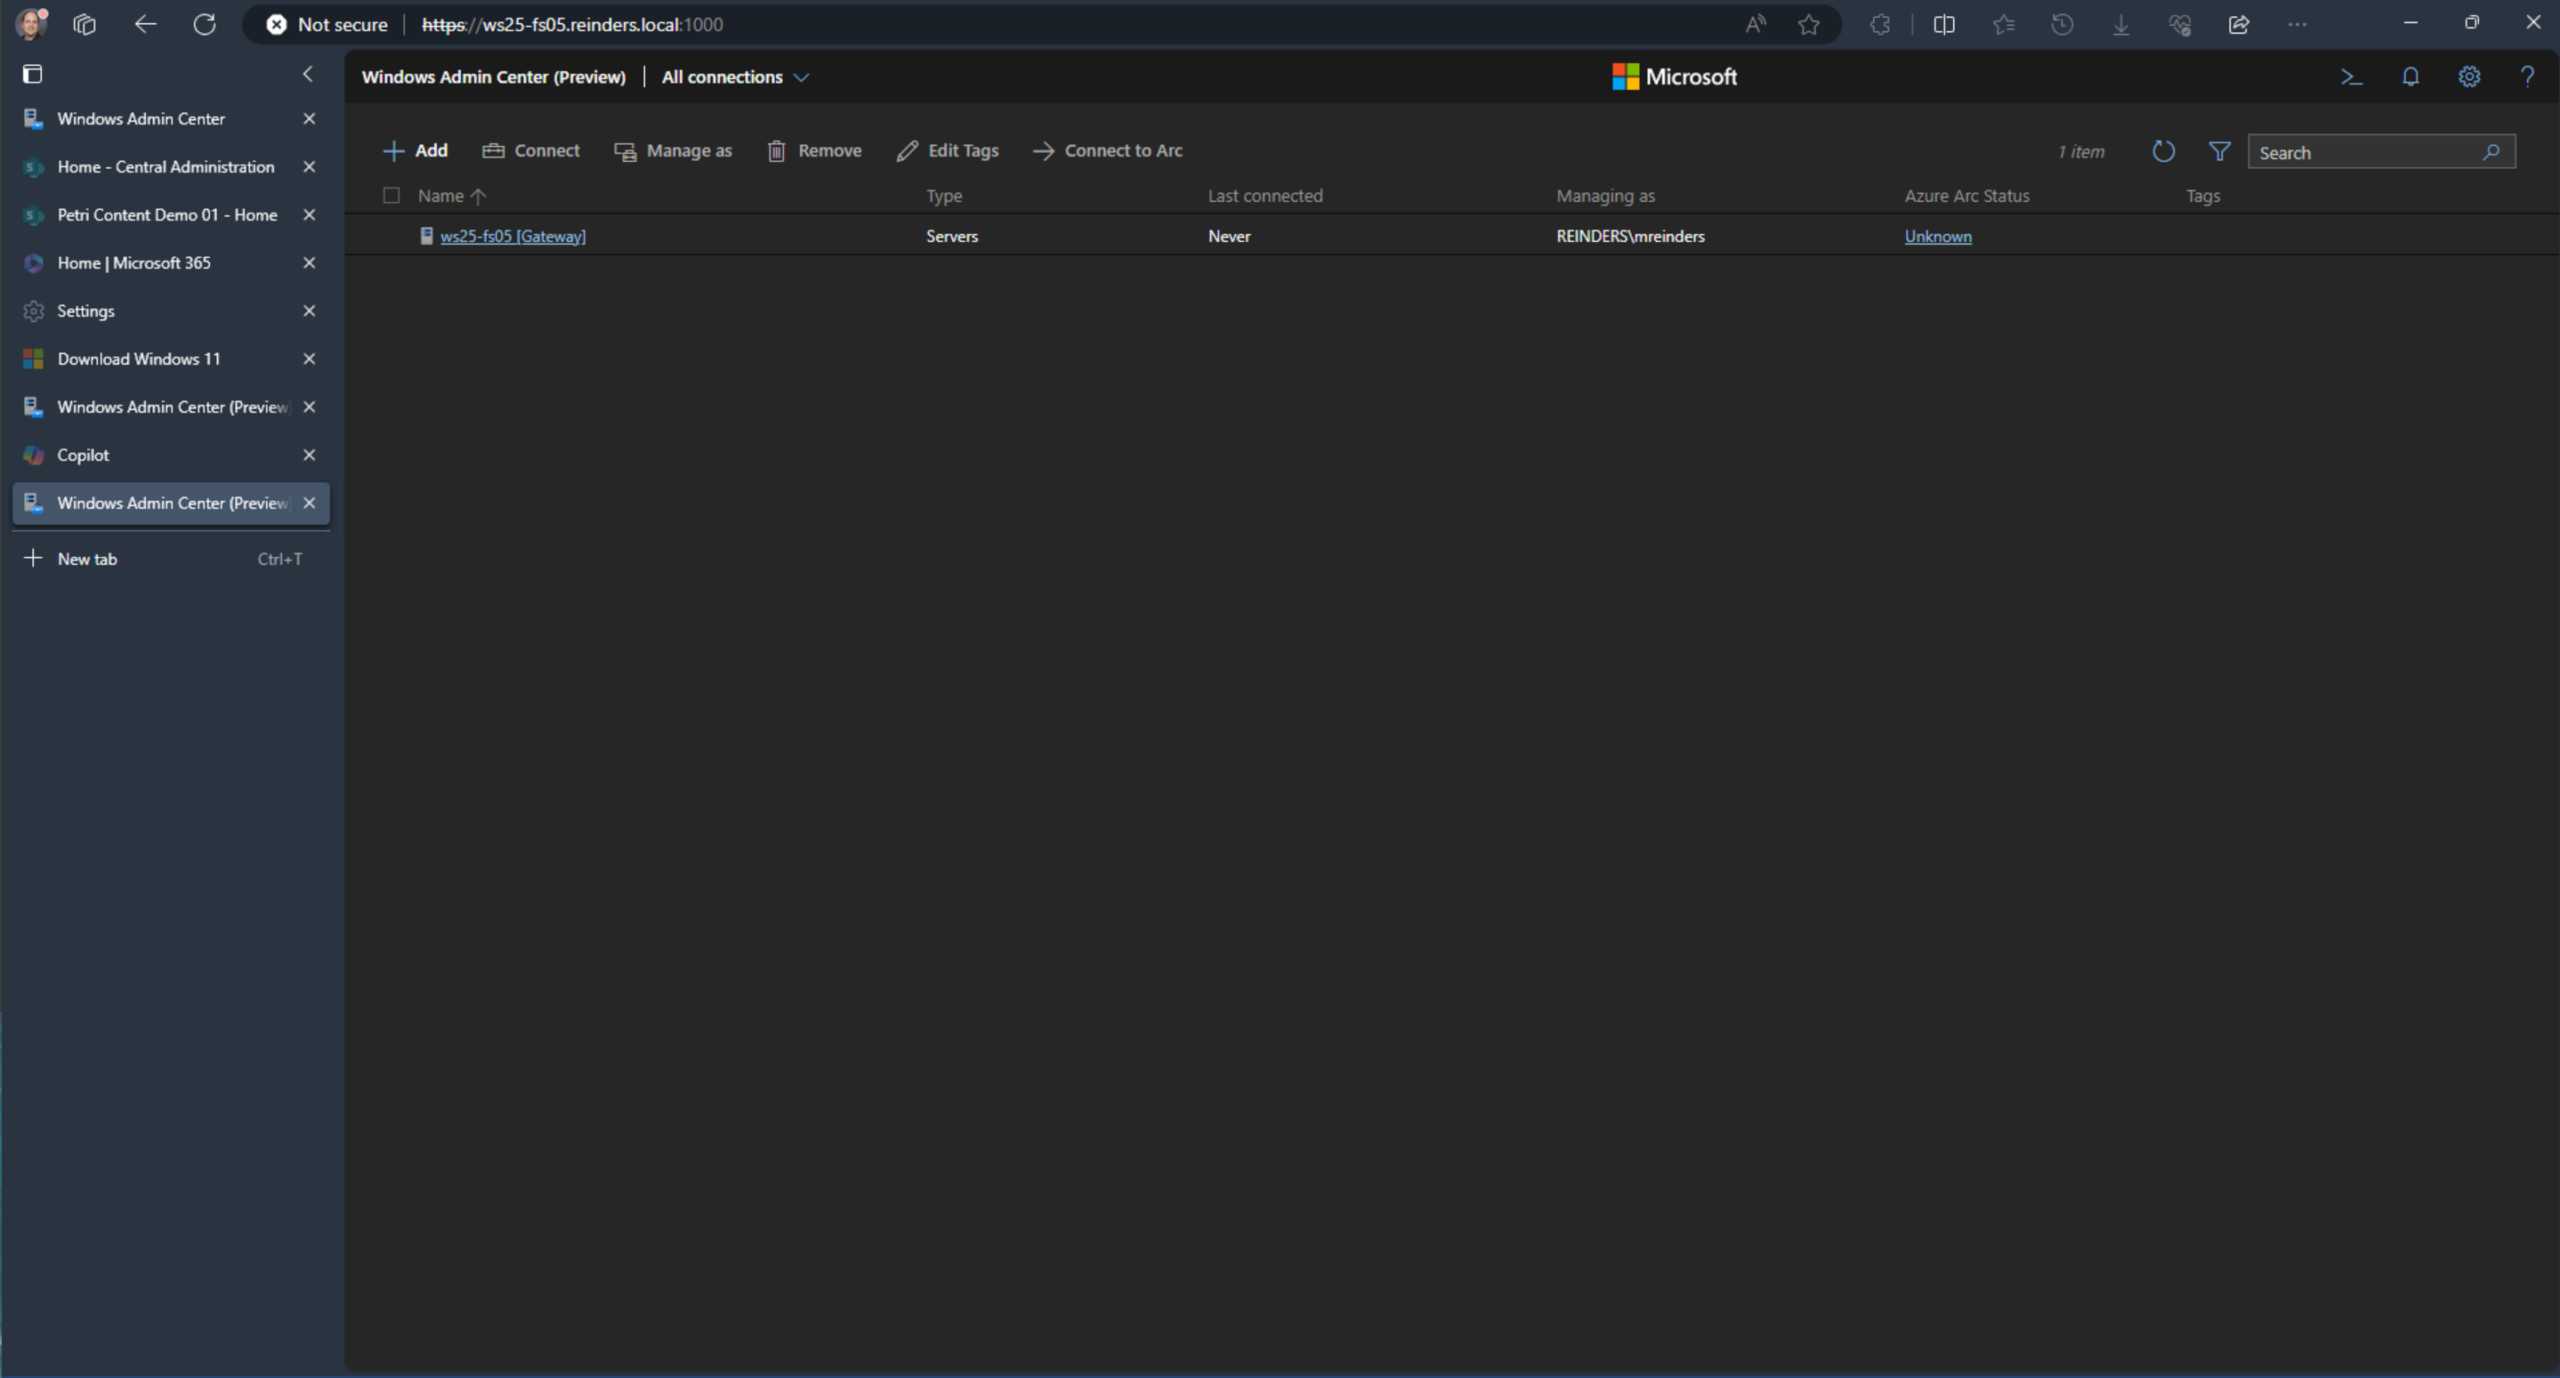Click Manage as in the toolbar
Image resolution: width=2560 pixels, height=1378 pixels.
tap(673, 151)
